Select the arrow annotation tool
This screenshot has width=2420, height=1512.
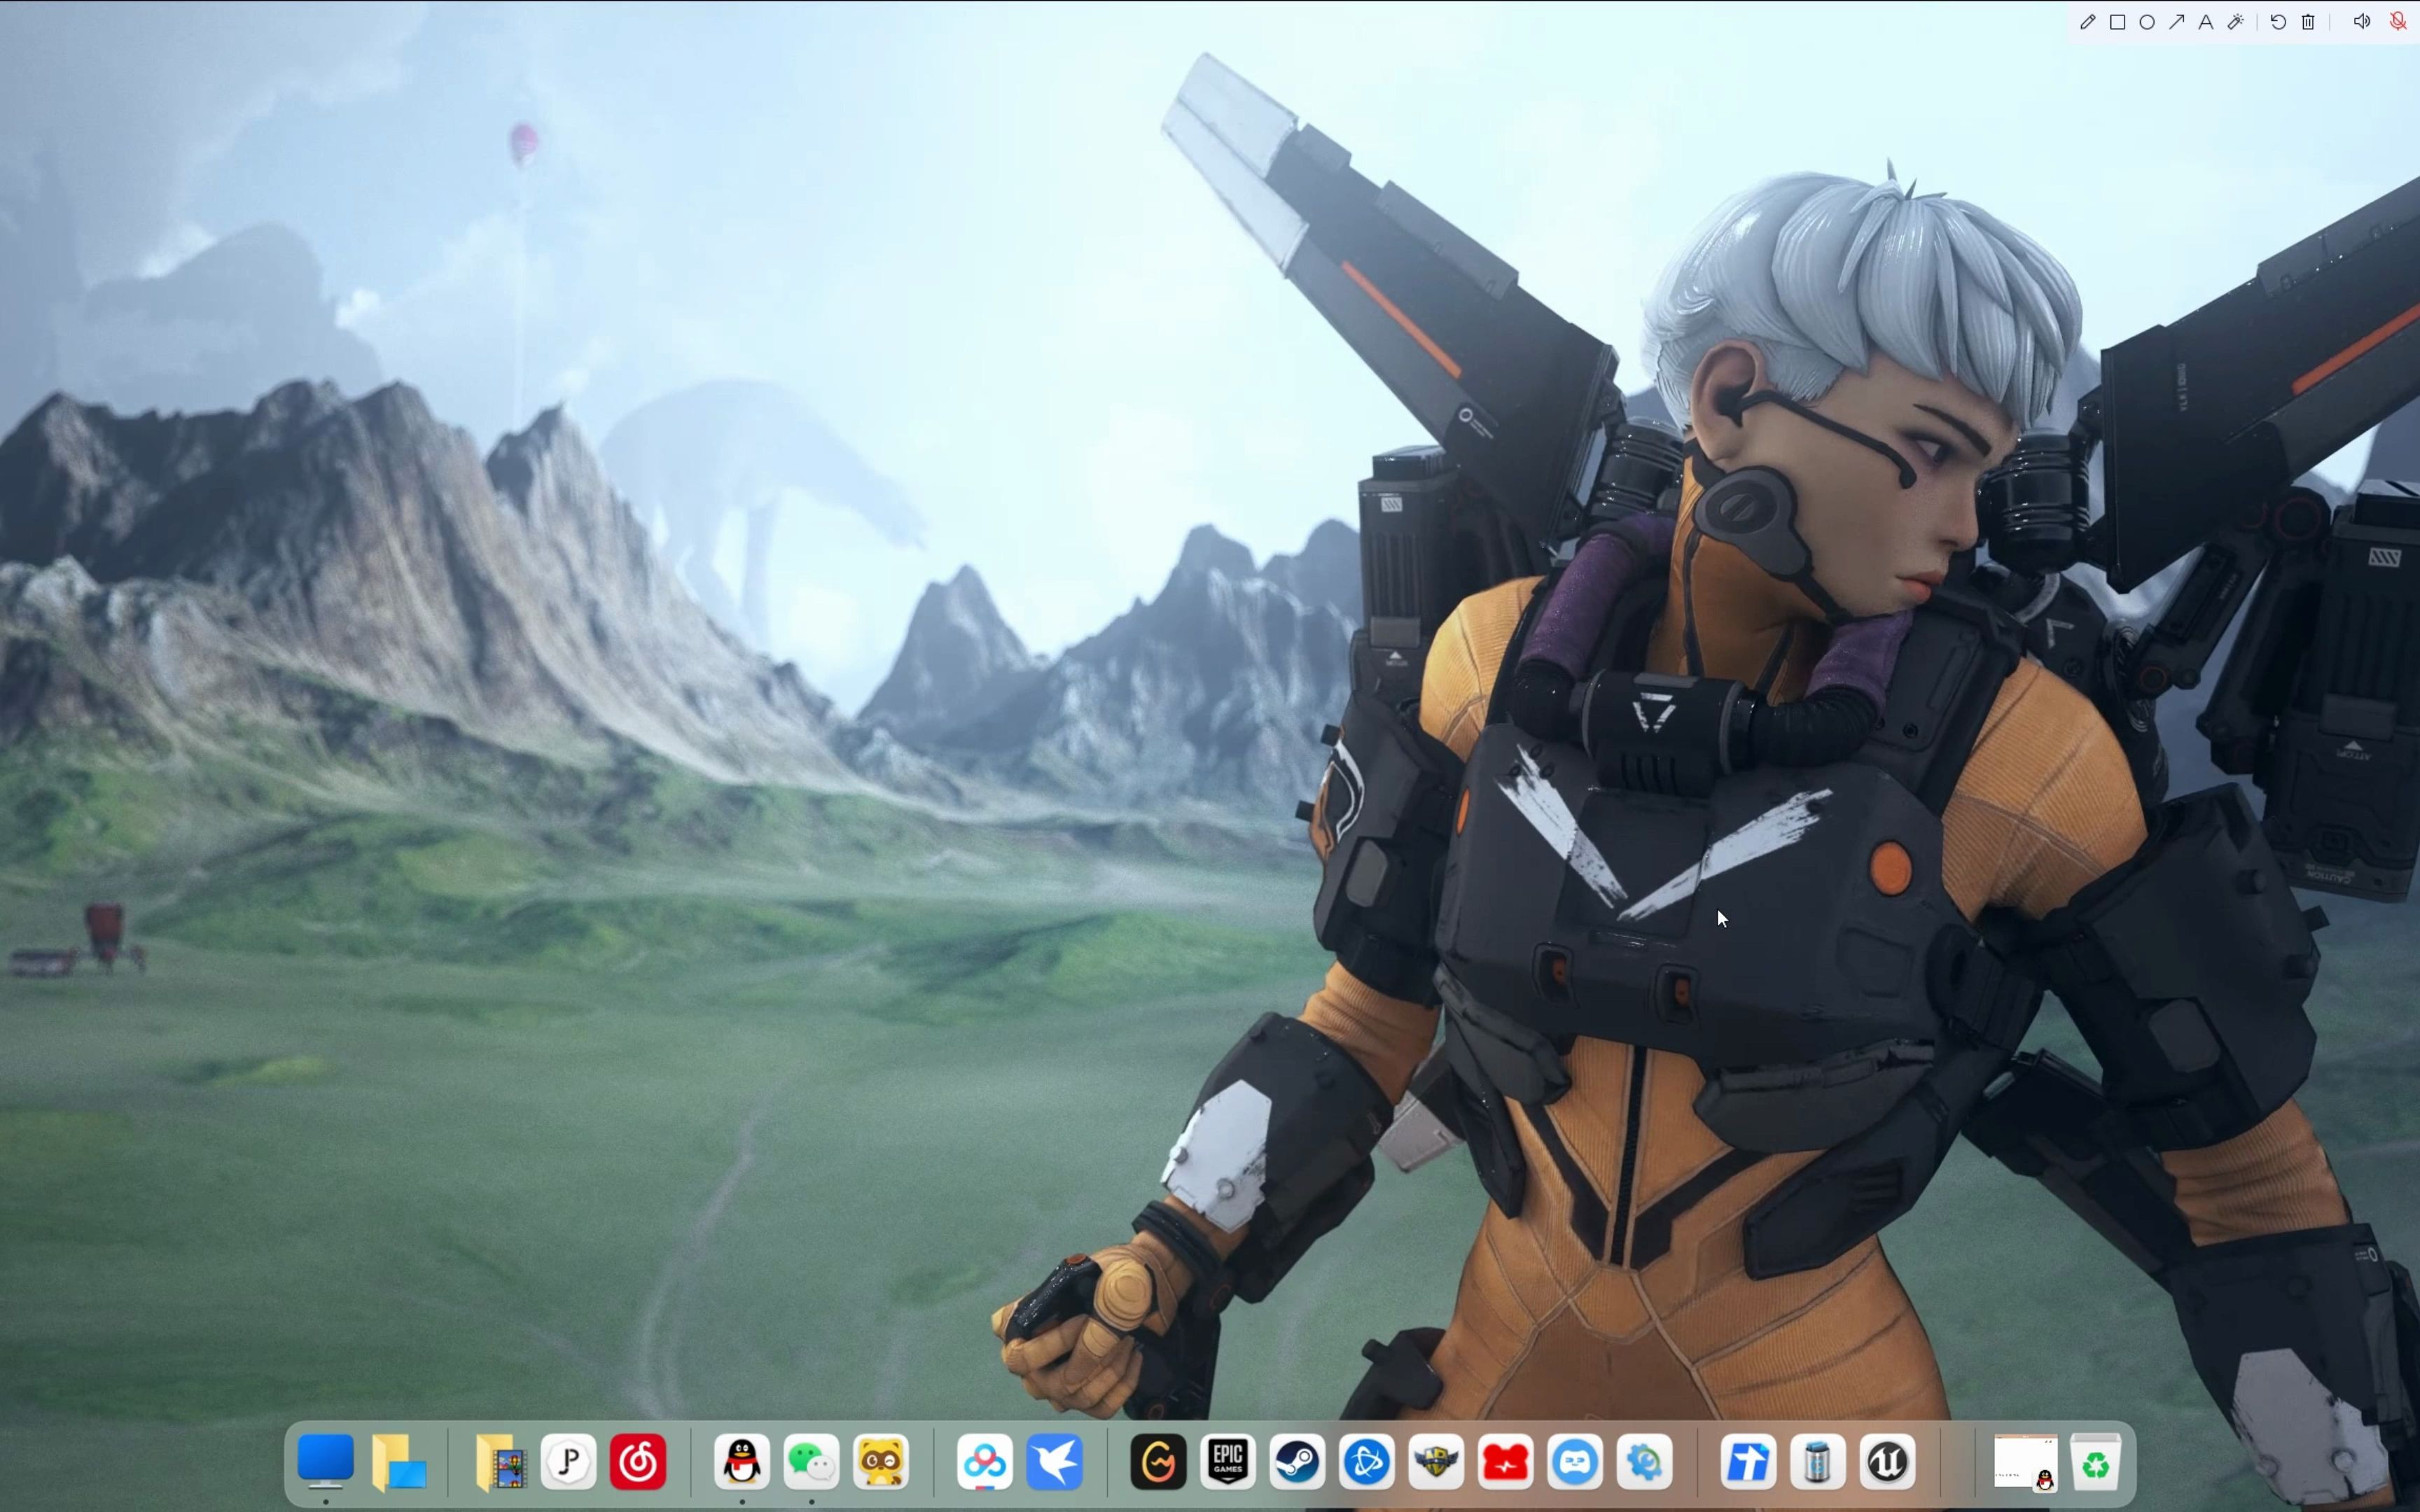tap(2176, 22)
